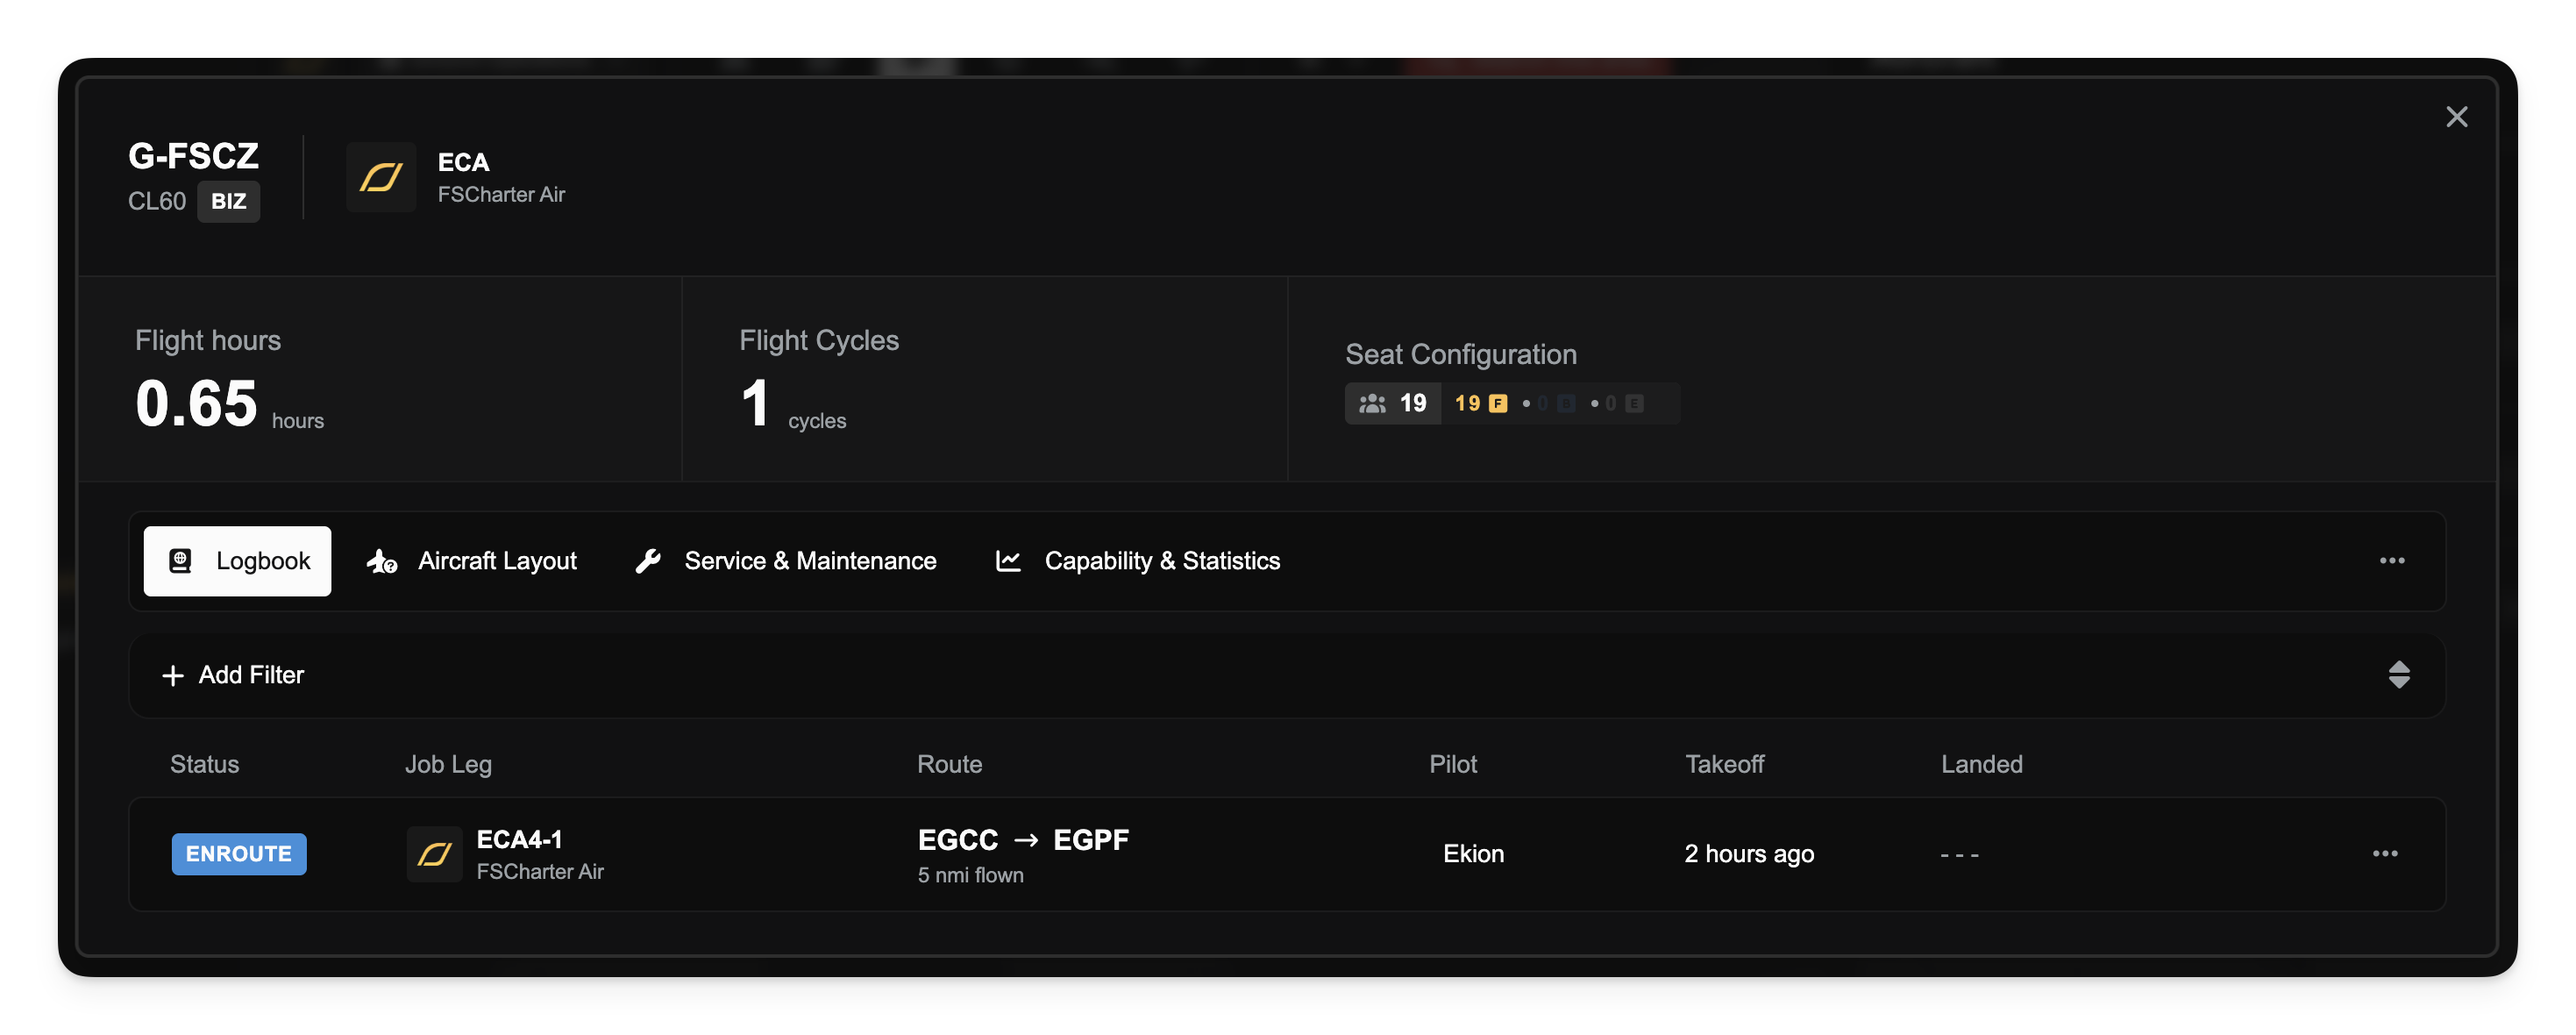Open ECA4-1 row three-dots options menu
This screenshot has width=2576, height=1035.
[2384, 854]
